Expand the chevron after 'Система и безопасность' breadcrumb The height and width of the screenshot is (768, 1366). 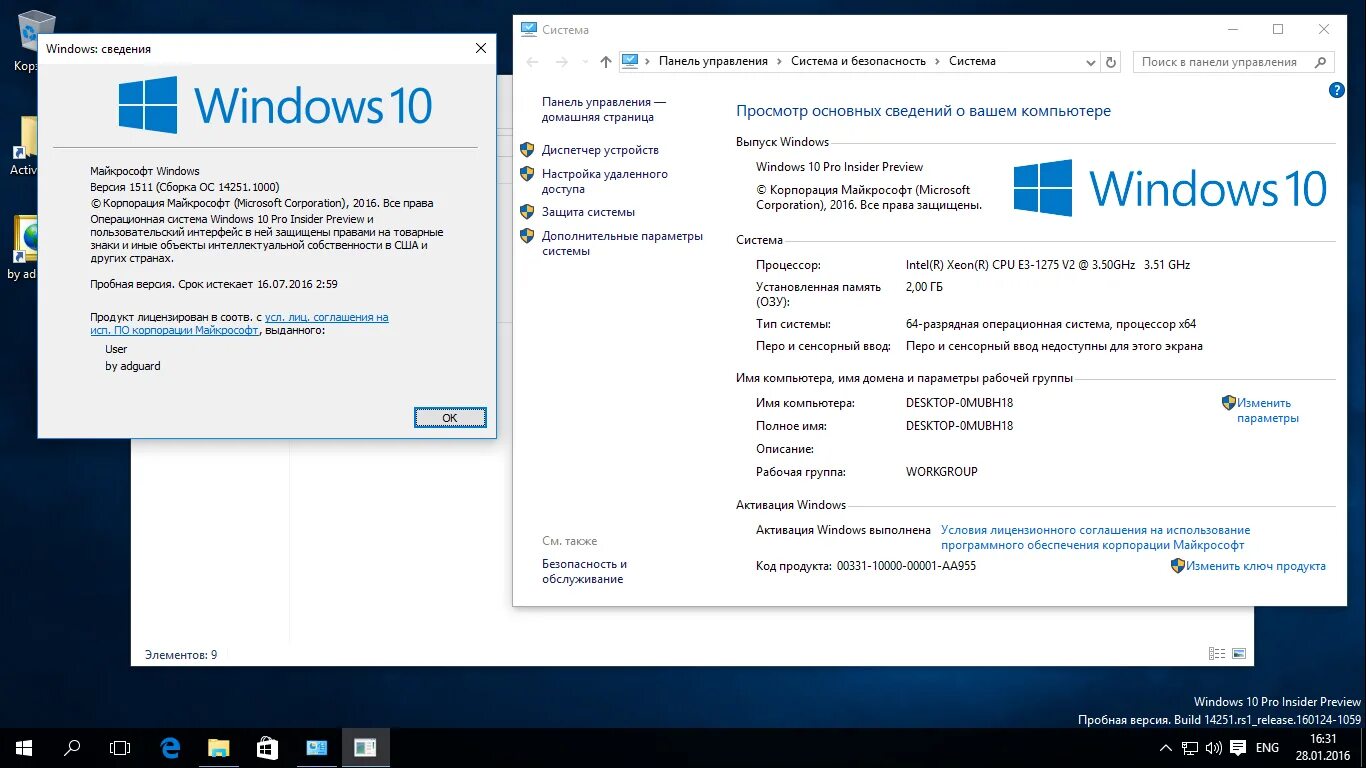pyautogui.click(x=938, y=61)
